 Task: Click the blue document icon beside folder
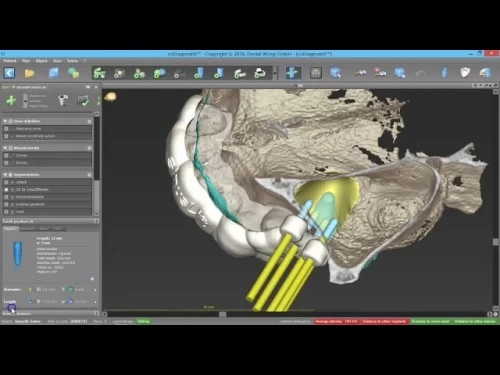click(53, 73)
